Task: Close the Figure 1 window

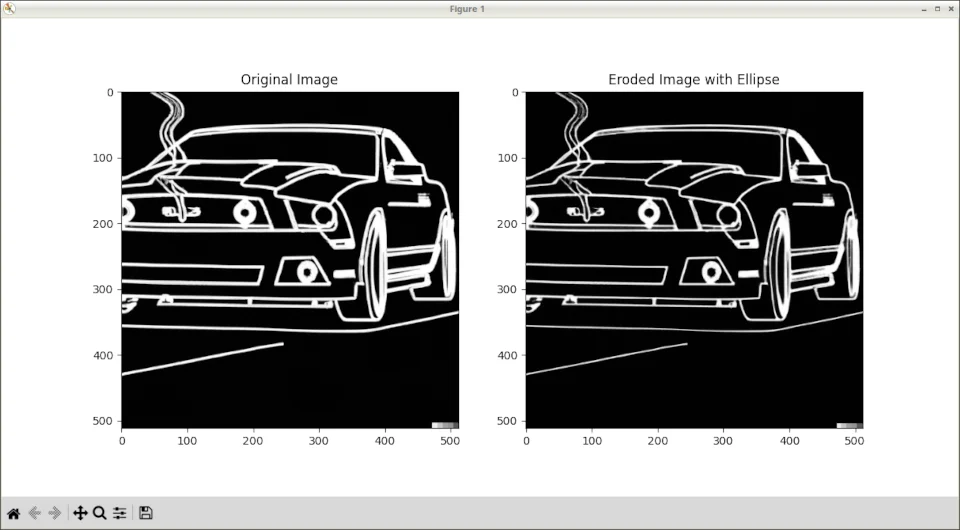Action: pos(951,9)
